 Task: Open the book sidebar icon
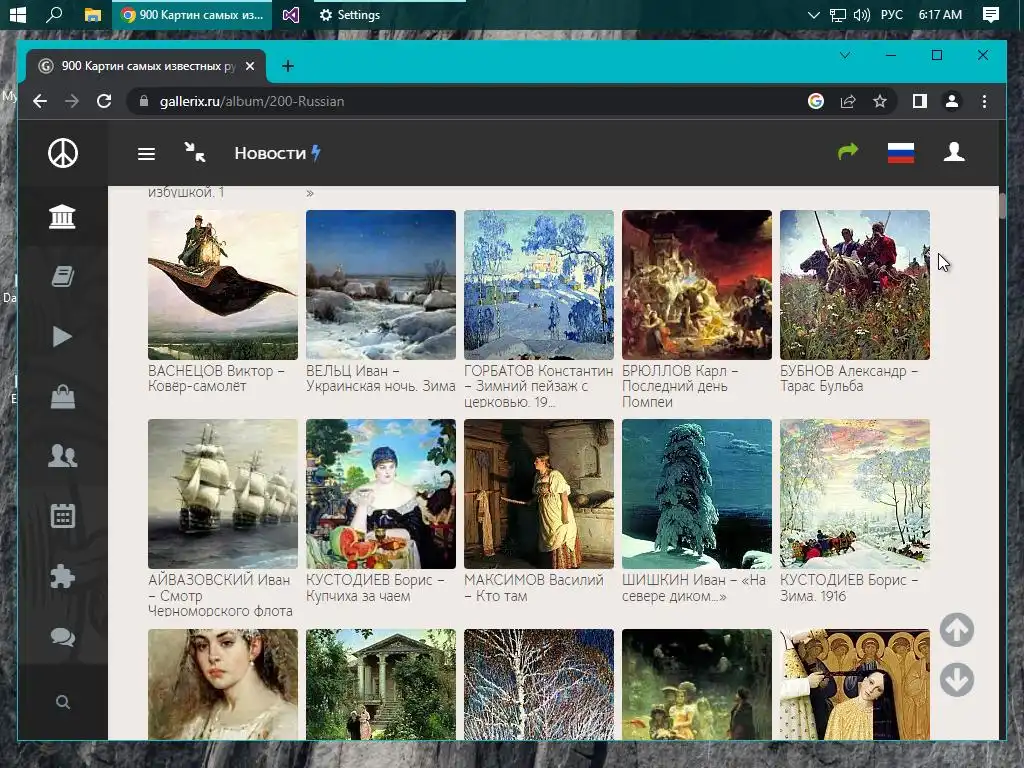point(63,276)
